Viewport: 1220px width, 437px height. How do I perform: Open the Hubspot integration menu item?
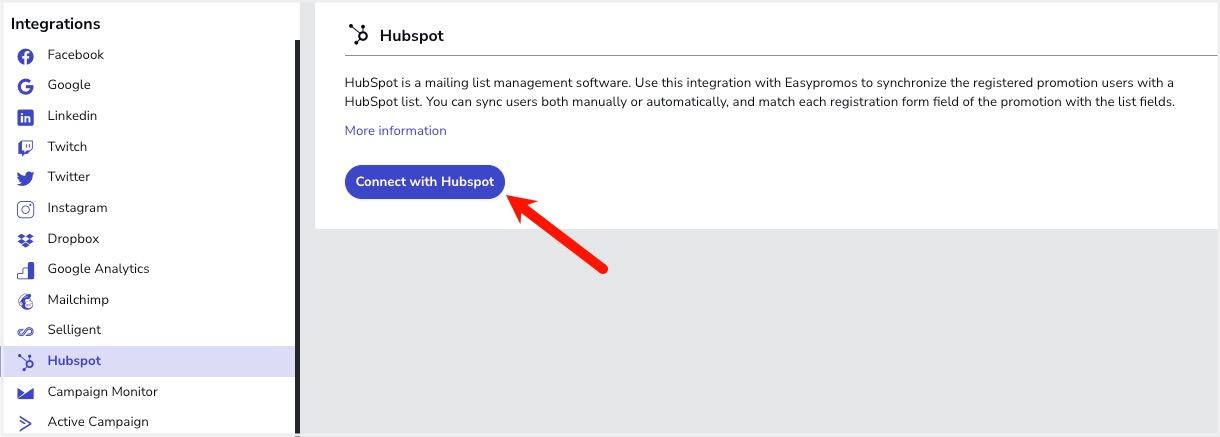point(148,361)
